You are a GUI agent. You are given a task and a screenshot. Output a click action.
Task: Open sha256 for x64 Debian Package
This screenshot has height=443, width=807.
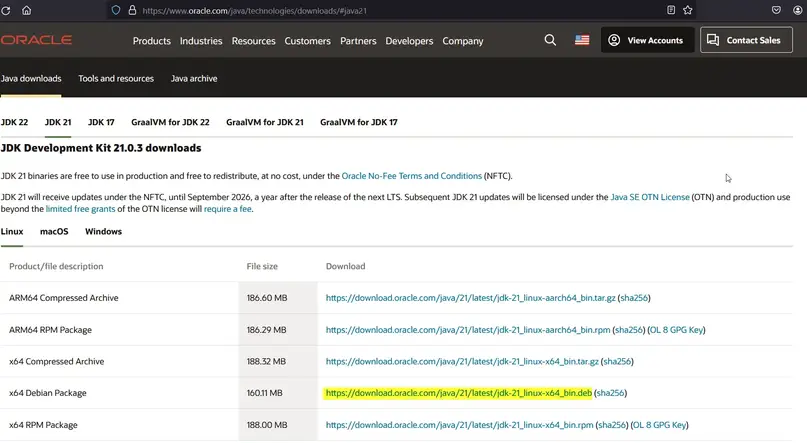(610, 393)
